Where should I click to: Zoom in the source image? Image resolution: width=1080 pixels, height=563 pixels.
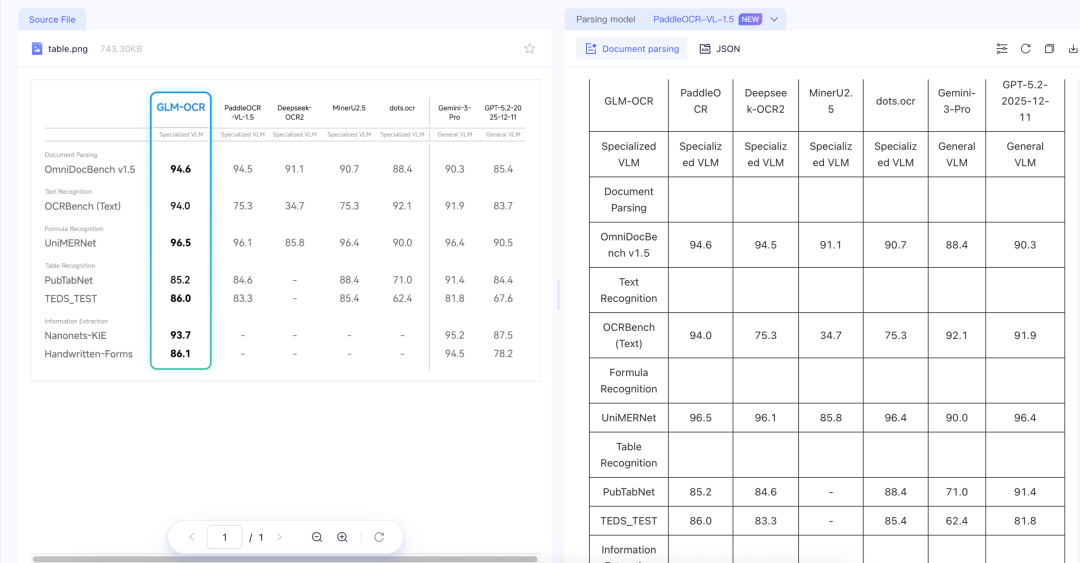342,537
